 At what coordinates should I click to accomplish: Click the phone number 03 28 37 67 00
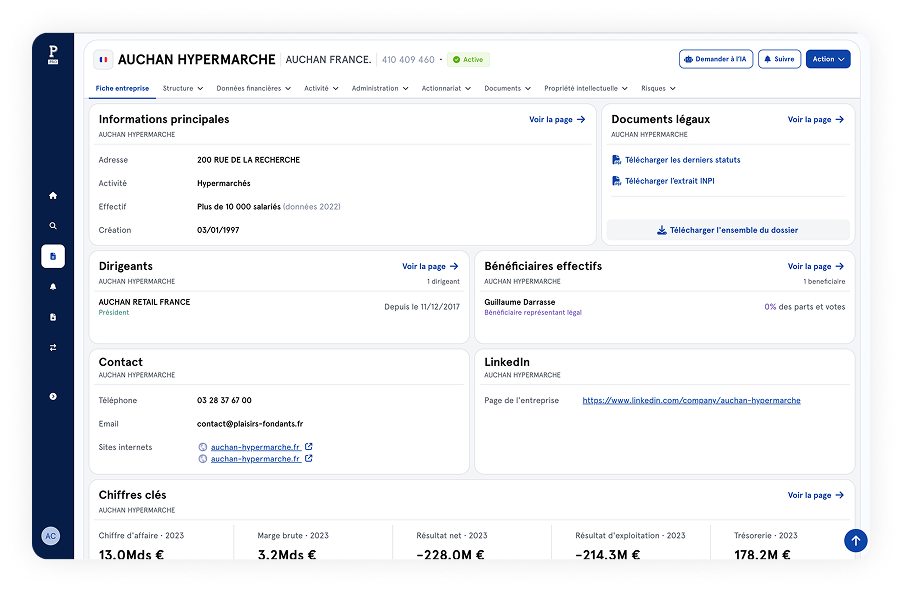click(x=224, y=400)
